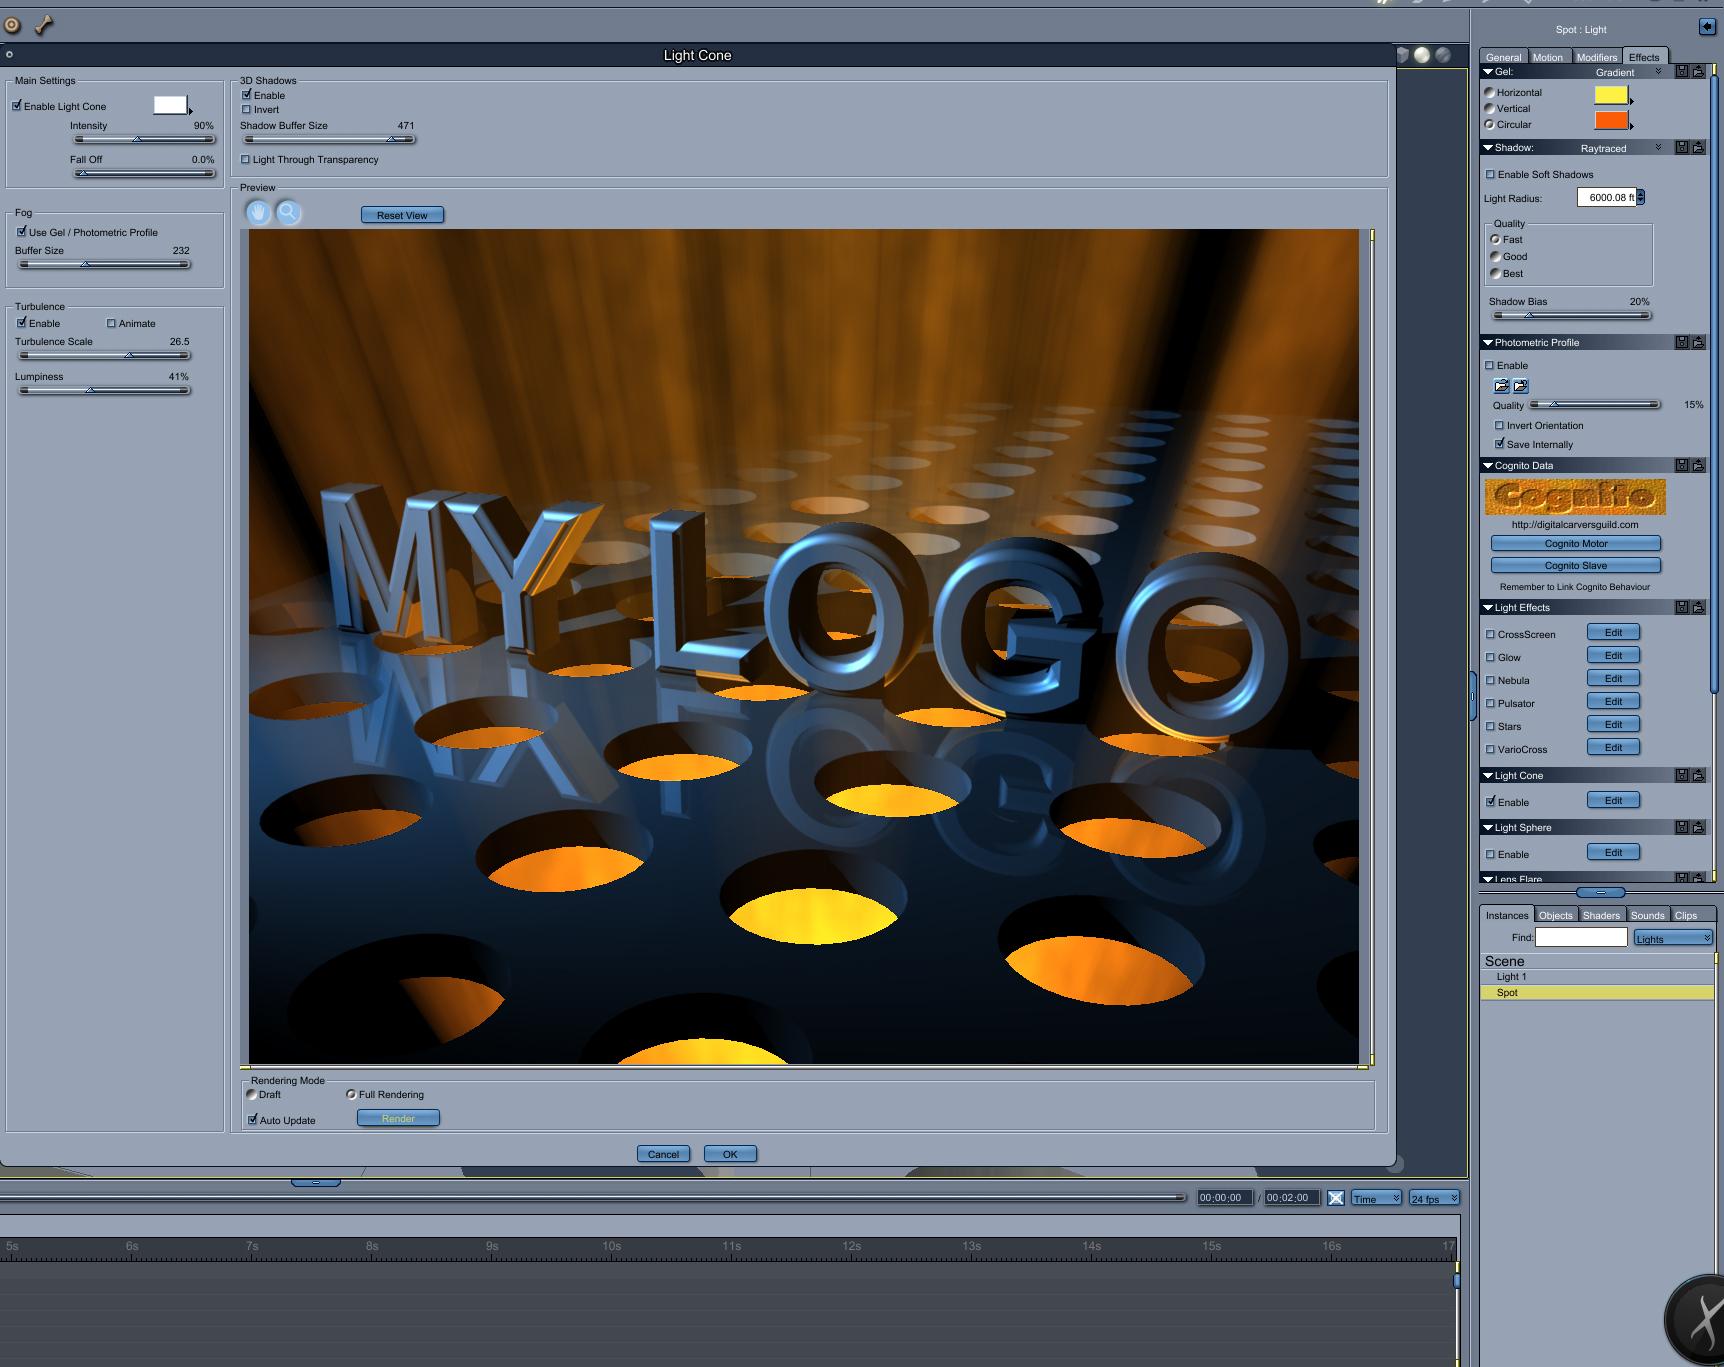Open the yellow gel color swatch

pyautogui.click(x=1611, y=95)
